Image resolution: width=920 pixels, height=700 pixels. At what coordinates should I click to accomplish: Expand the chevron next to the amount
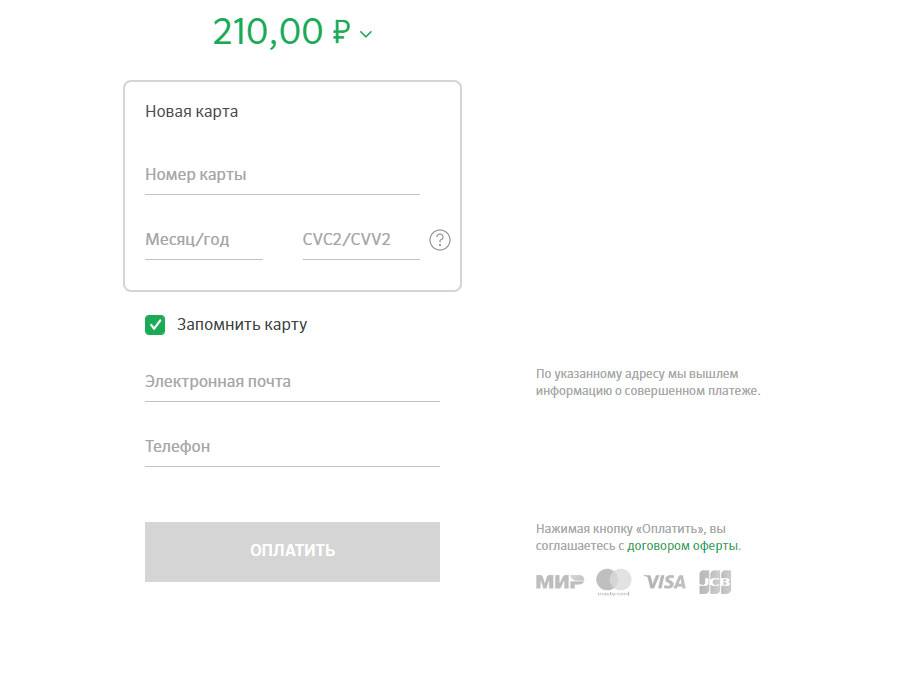[366, 34]
